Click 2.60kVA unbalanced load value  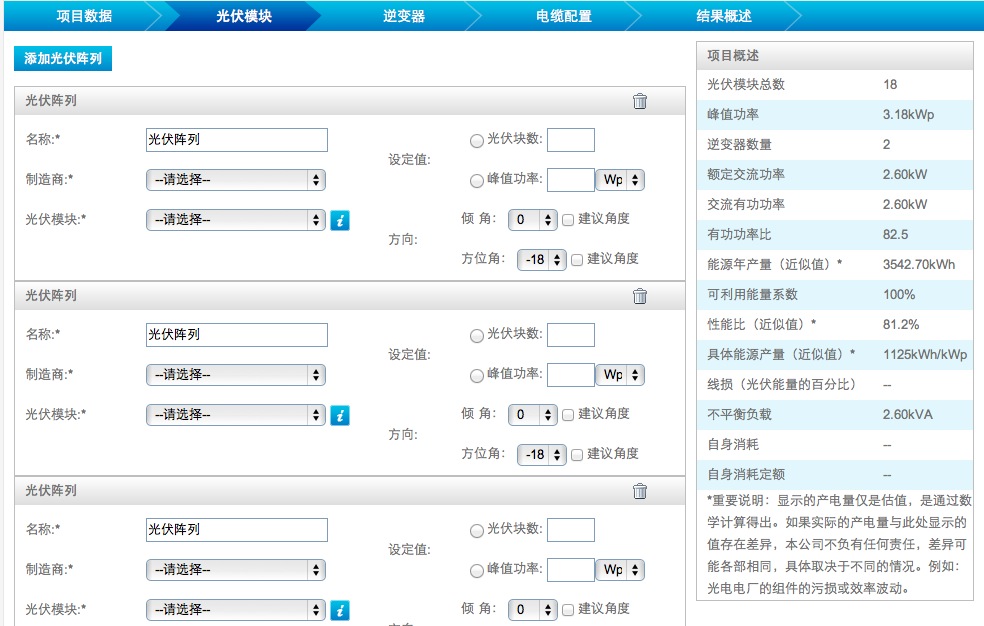point(907,415)
